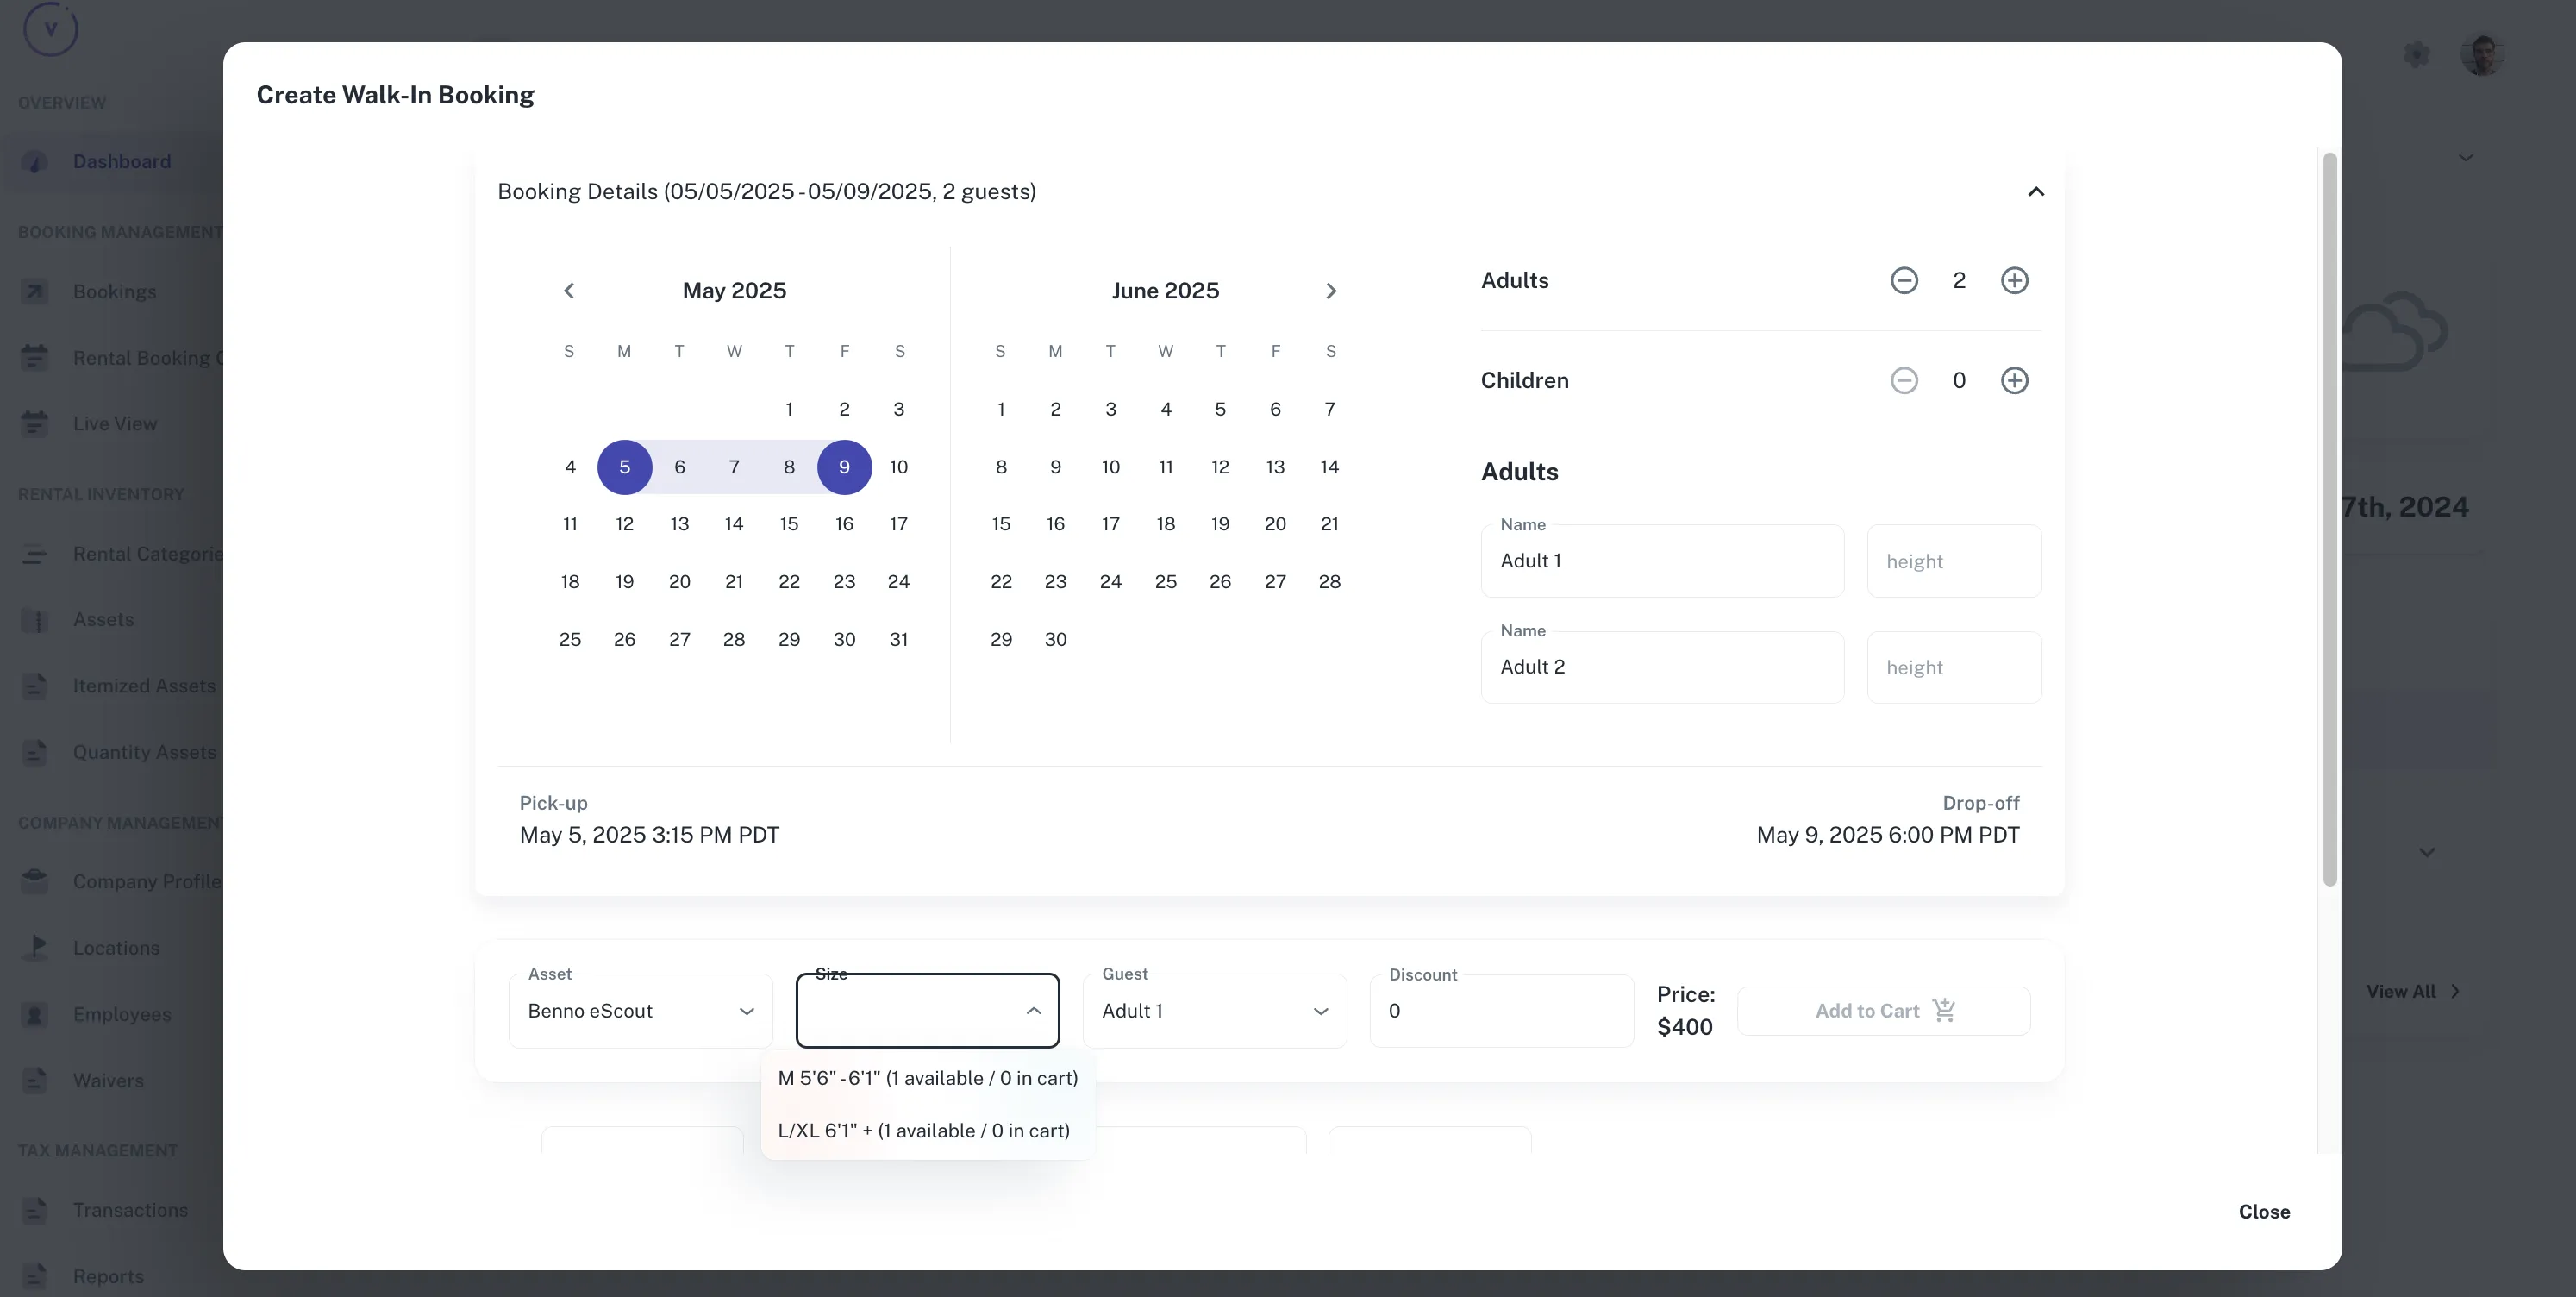Viewport: 2576px width, 1297px height.
Task: Open Live View from the sidebar
Action: [x=36, y=423]
